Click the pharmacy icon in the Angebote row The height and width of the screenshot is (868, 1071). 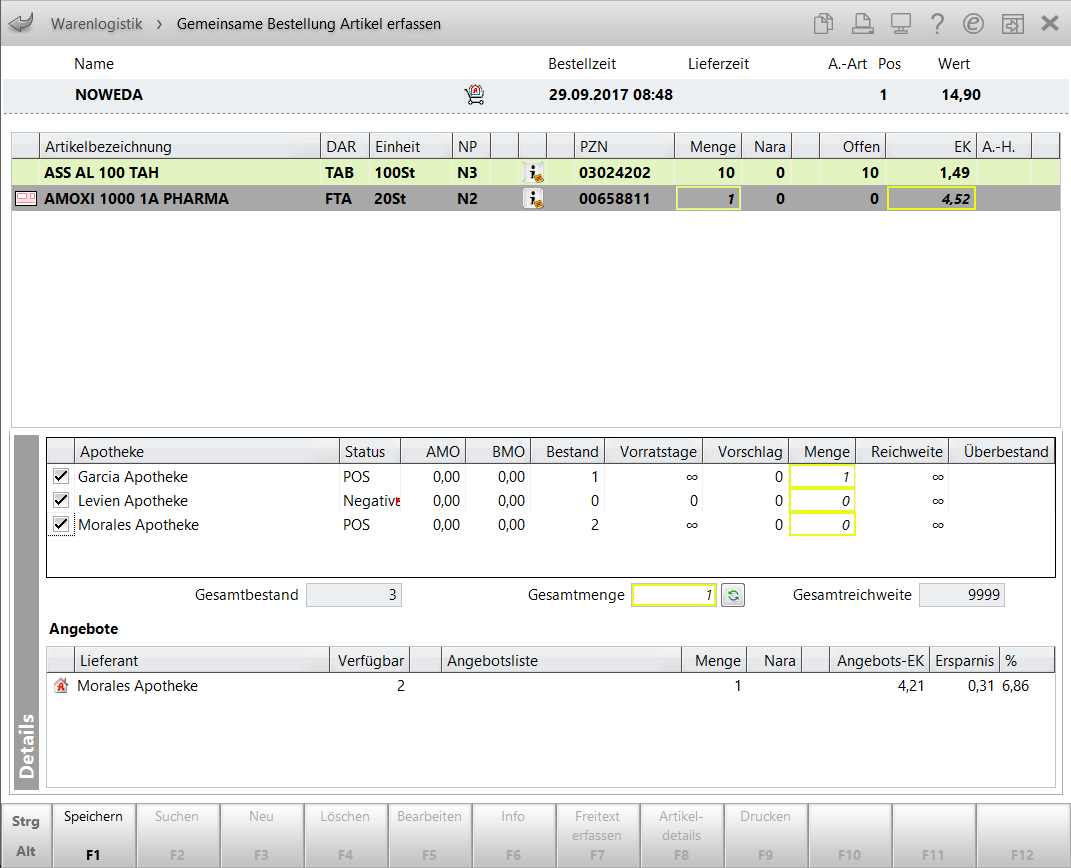(61, 686)
